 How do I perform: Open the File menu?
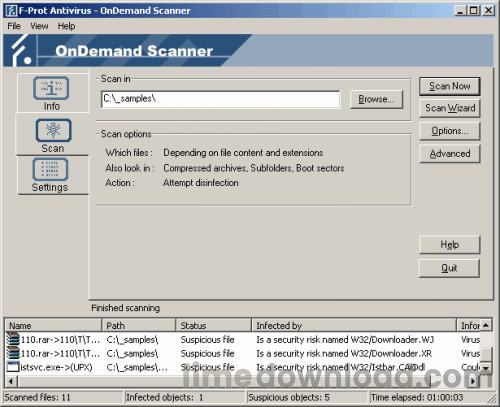(x=14, y=26)
